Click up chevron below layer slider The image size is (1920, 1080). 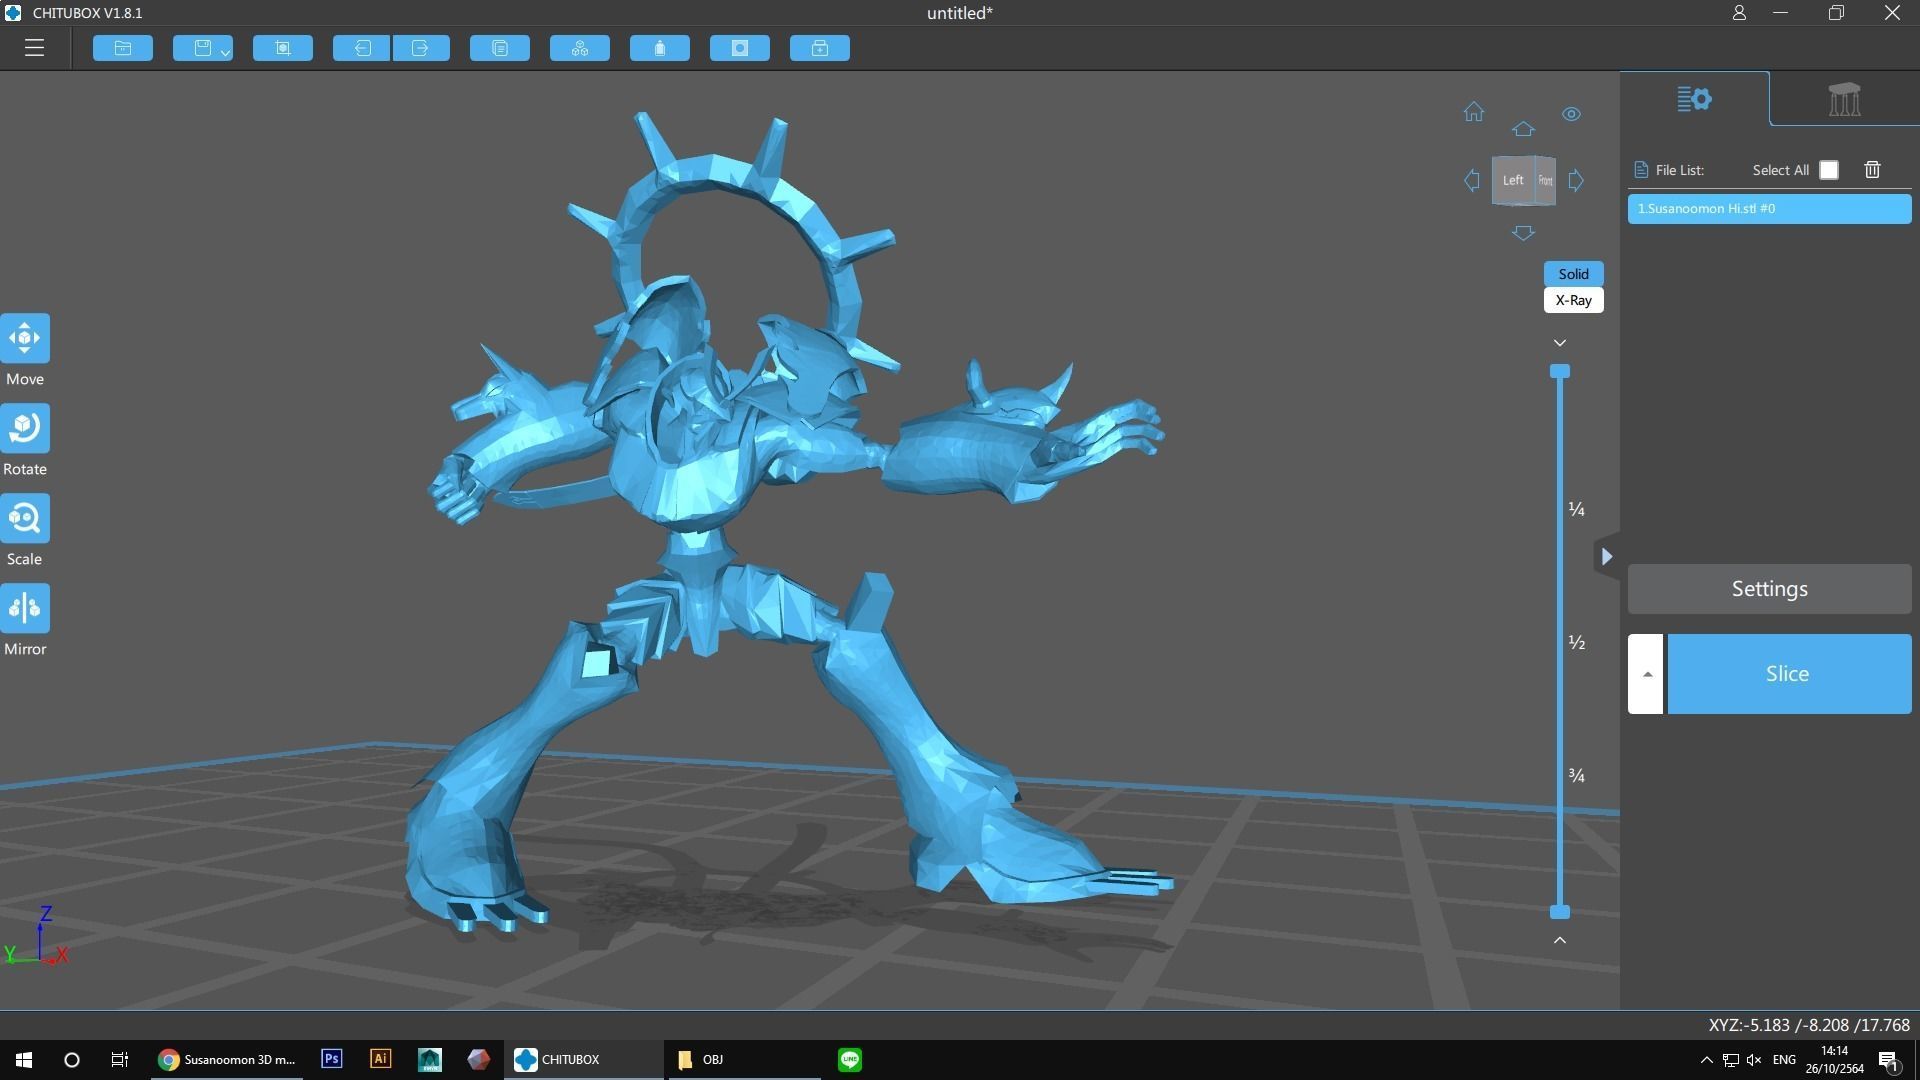1560,940
